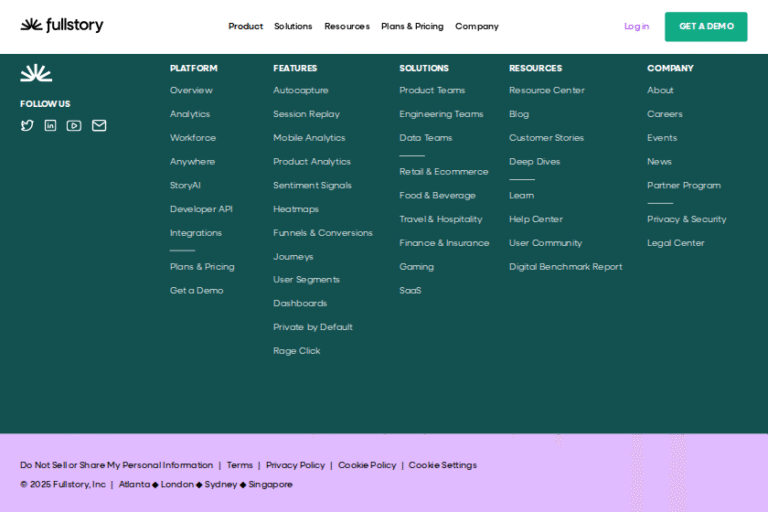The width and height of the screenshot is (768, 512).
Task: Open the Solutions navigation menu
Action: (293, 27)
